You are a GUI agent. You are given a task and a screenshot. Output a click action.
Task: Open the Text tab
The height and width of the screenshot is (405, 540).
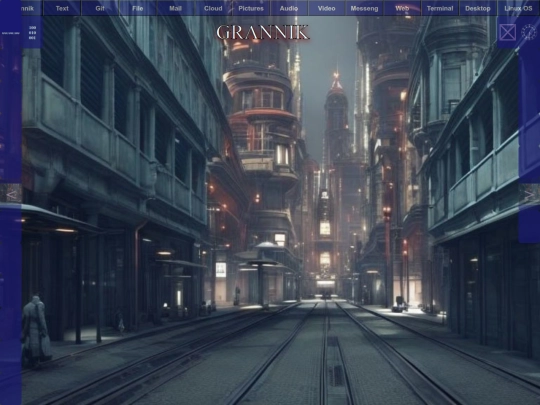[62, 8]
